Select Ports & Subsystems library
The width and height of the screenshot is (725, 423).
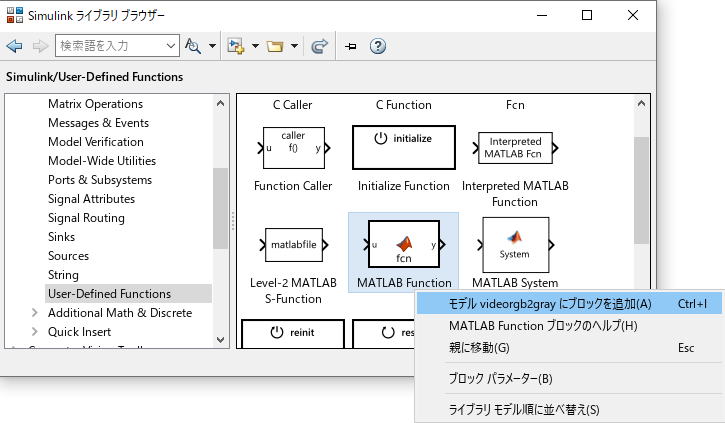[x=100, y=179]
